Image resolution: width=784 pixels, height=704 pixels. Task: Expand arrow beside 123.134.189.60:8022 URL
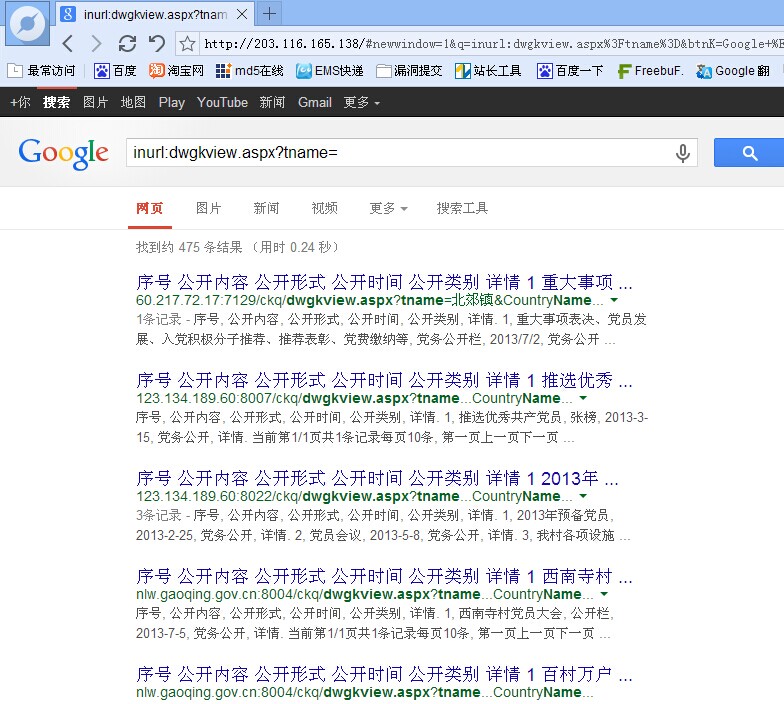(x=583, y=496)
